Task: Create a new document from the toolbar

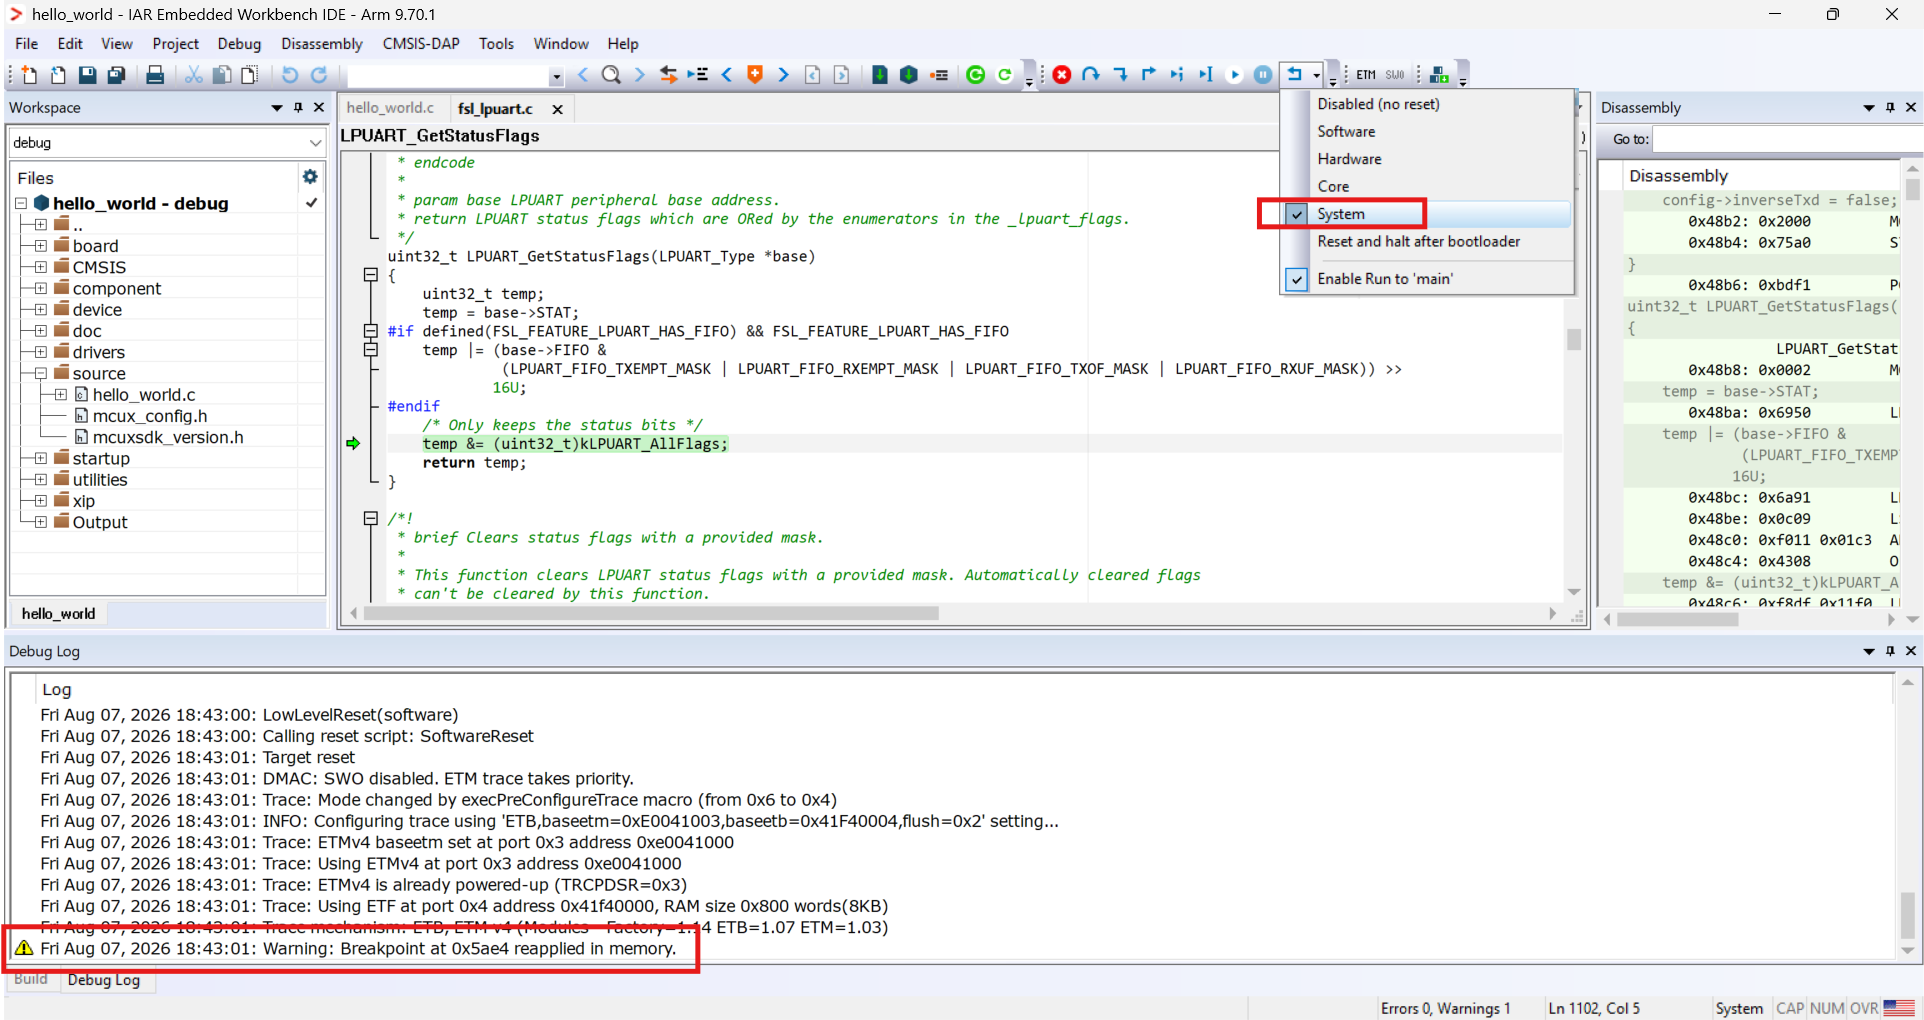Action: (29, 75)
